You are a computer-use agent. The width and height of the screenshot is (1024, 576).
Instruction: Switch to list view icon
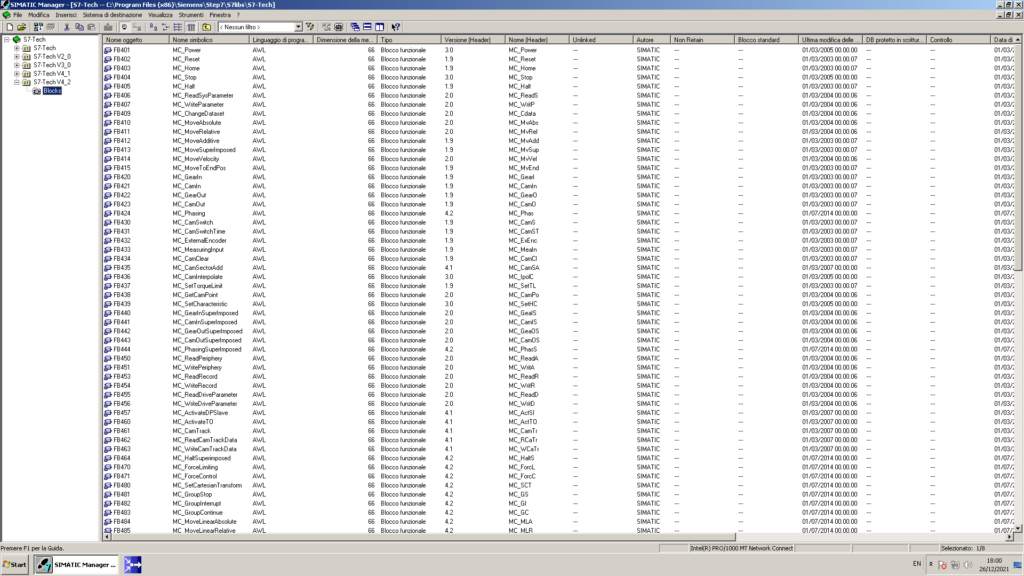coord(178,27)
